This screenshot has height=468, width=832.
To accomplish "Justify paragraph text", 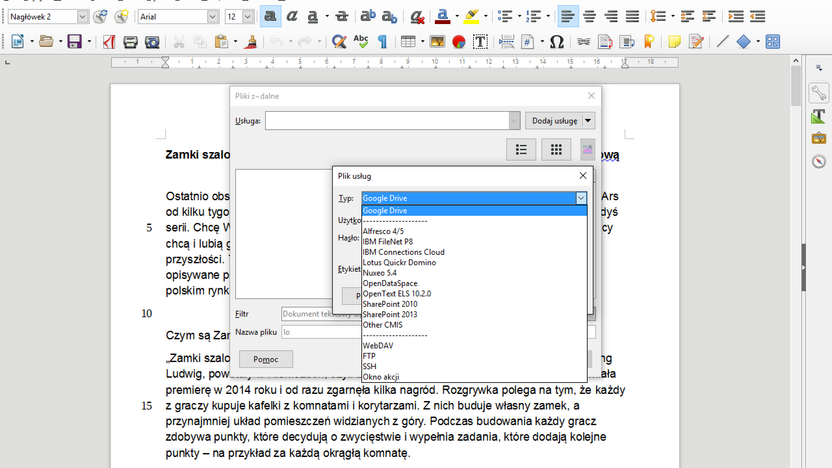I will tap(632, 17).
